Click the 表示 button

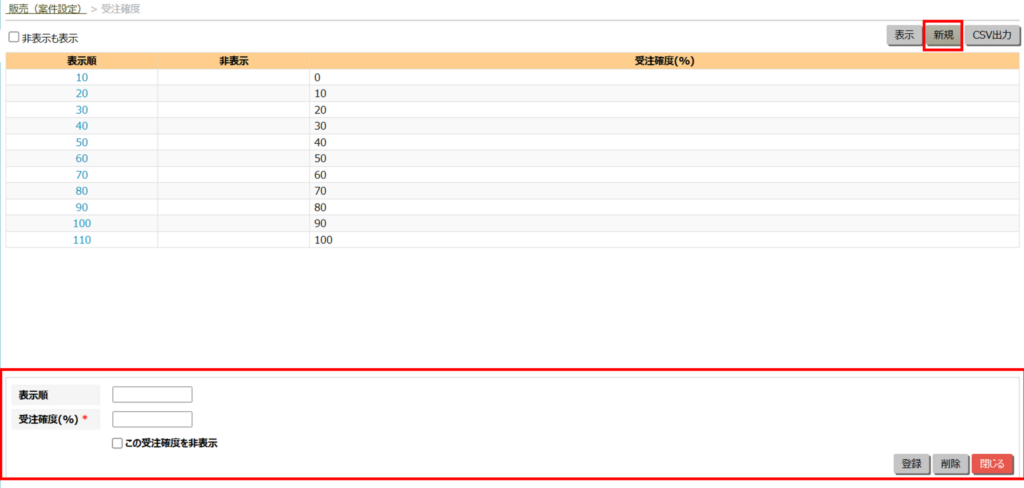[x=904, y=35]
